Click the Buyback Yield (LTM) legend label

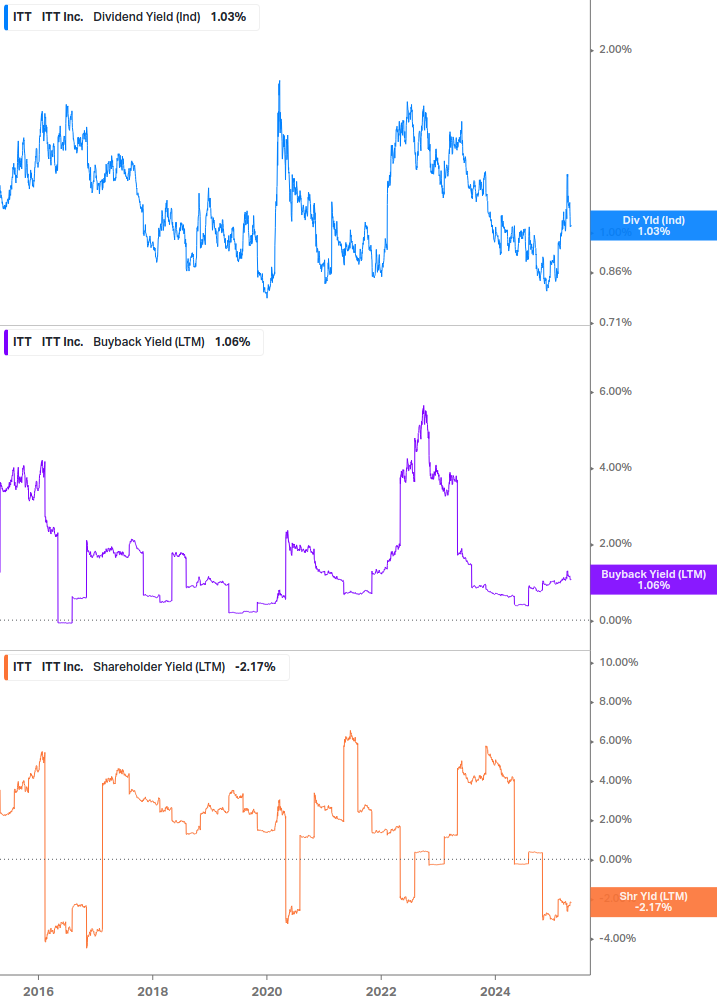pyautogui.click(x=149, y=342)
